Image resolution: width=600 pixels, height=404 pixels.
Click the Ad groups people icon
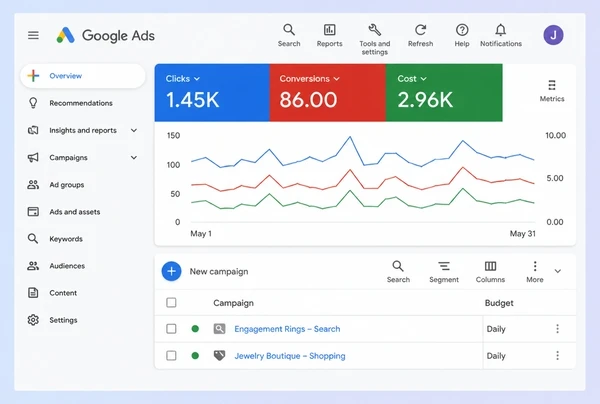coord(33,185)
